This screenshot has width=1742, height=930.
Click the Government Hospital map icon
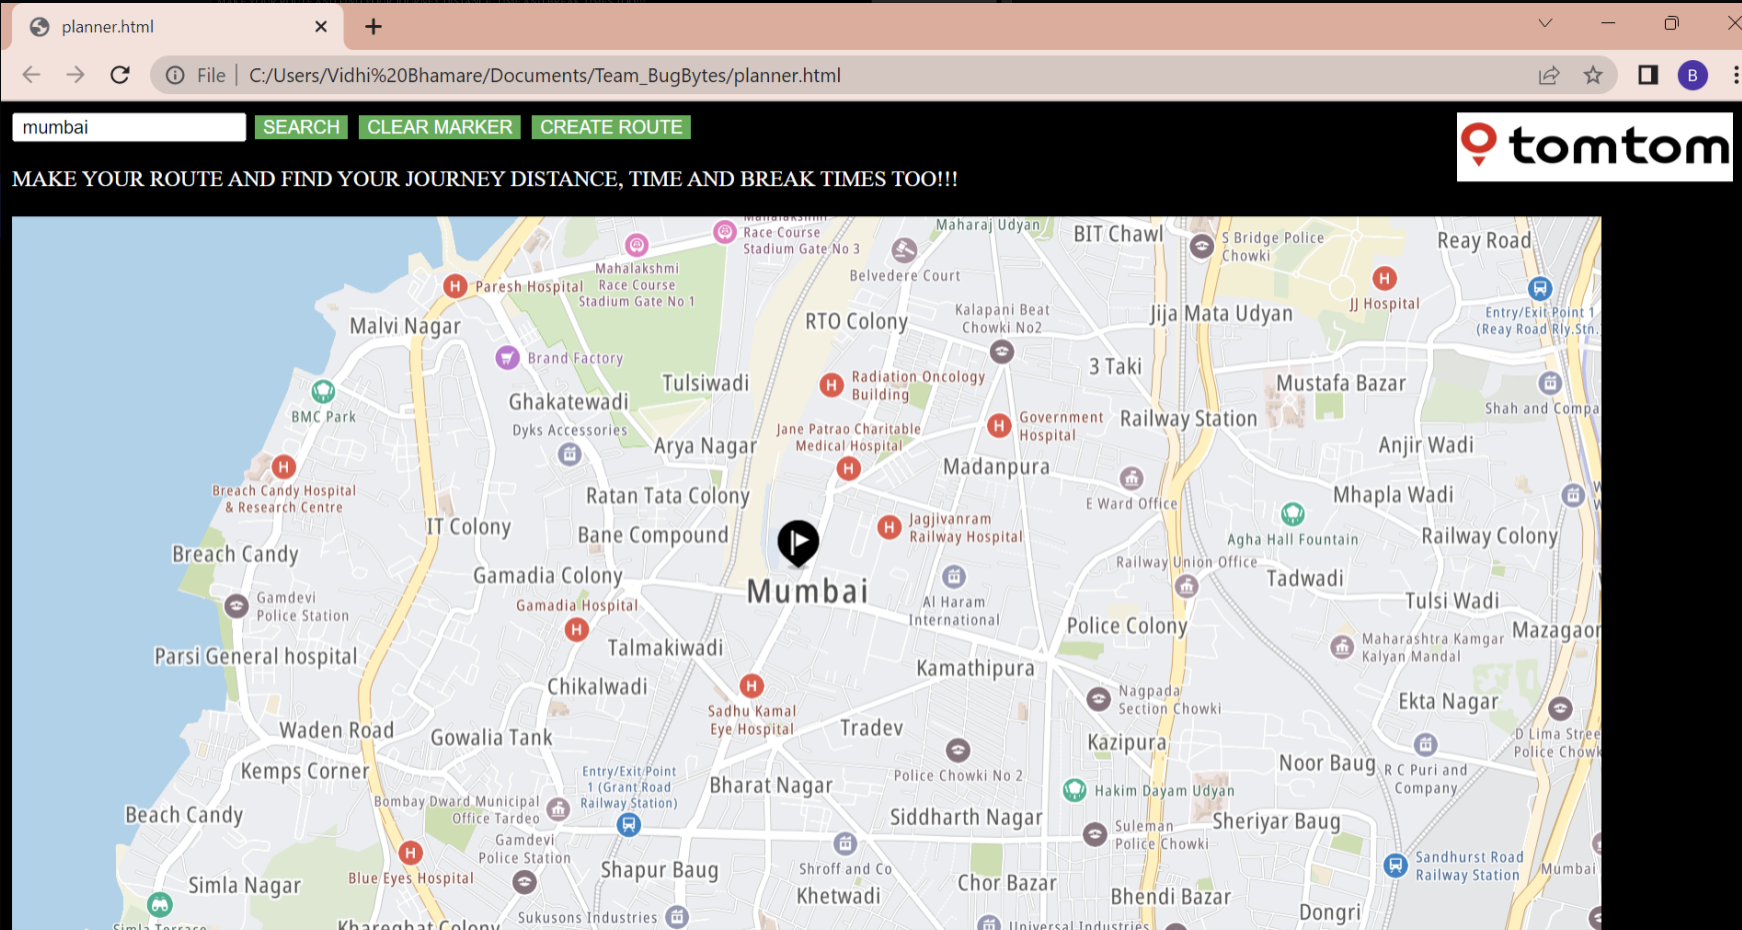click(x=999, y=426)
